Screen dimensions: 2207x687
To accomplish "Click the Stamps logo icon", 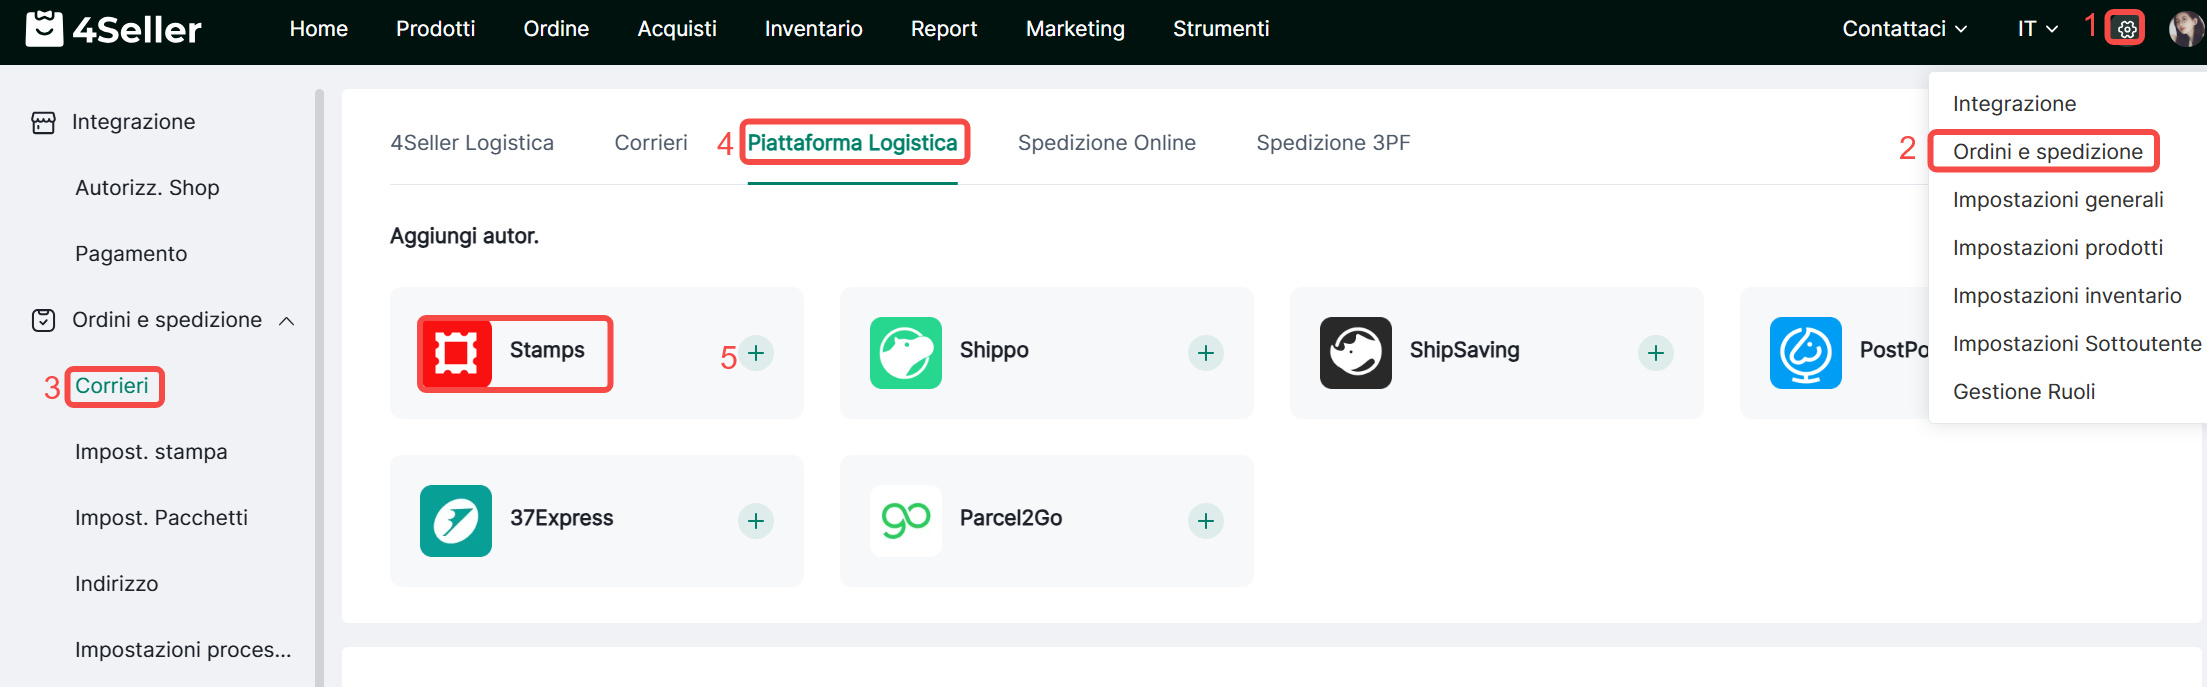I will click(x=456, y=353).
